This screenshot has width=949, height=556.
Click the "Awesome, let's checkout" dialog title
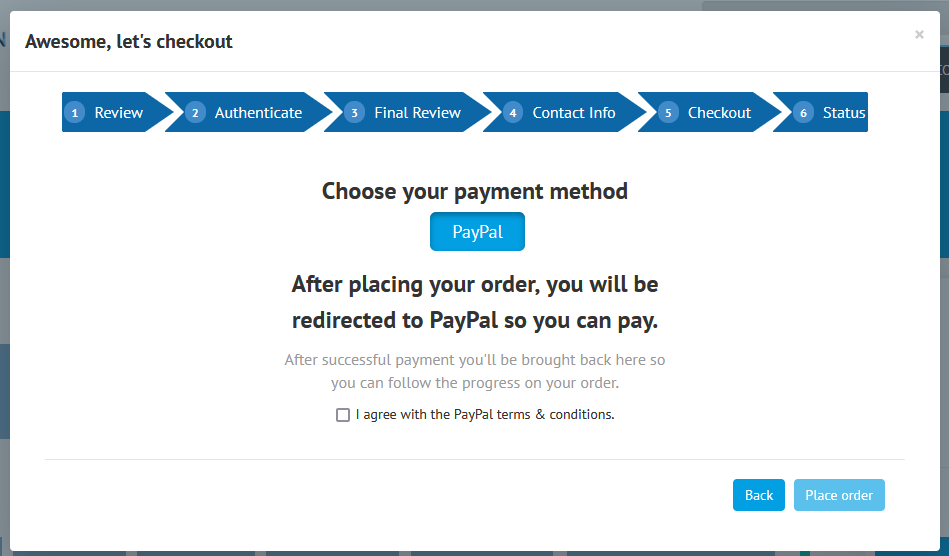[x=129, y=42]
